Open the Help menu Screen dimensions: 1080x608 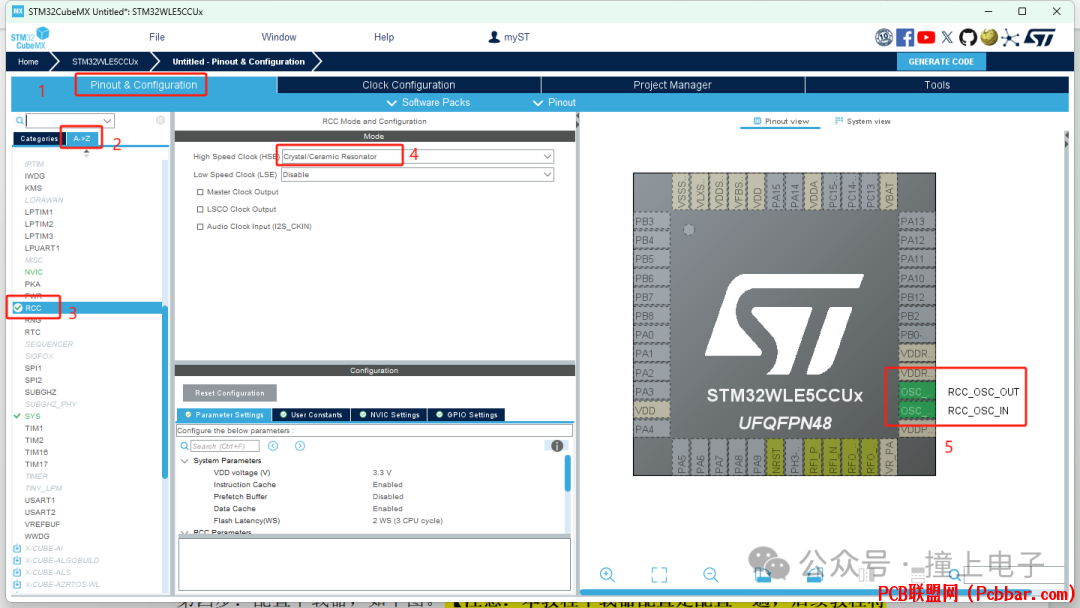(384, 37)
